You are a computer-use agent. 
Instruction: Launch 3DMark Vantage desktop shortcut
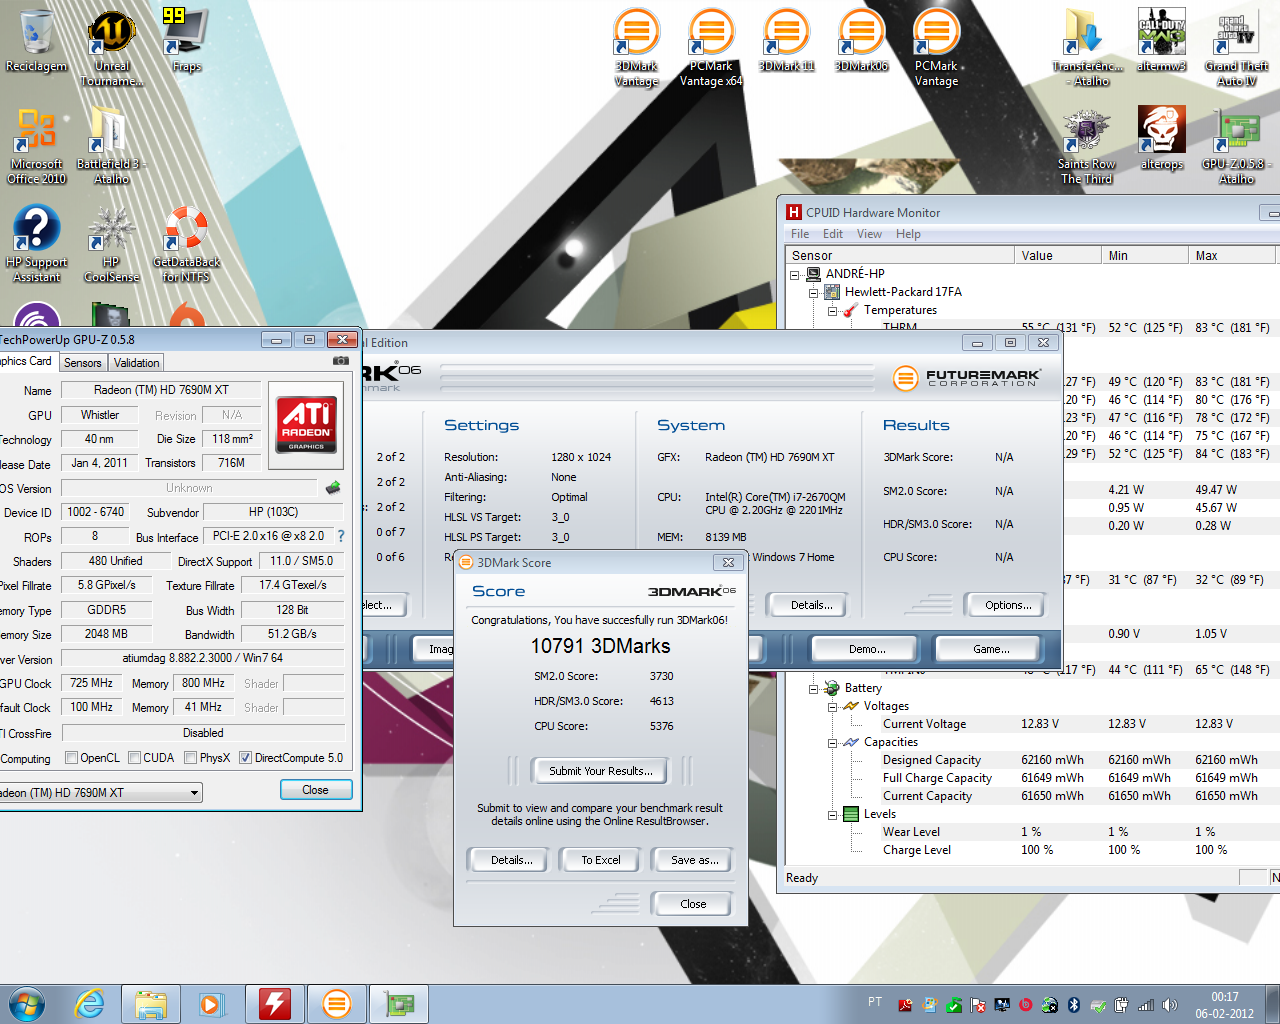(637, 48)
